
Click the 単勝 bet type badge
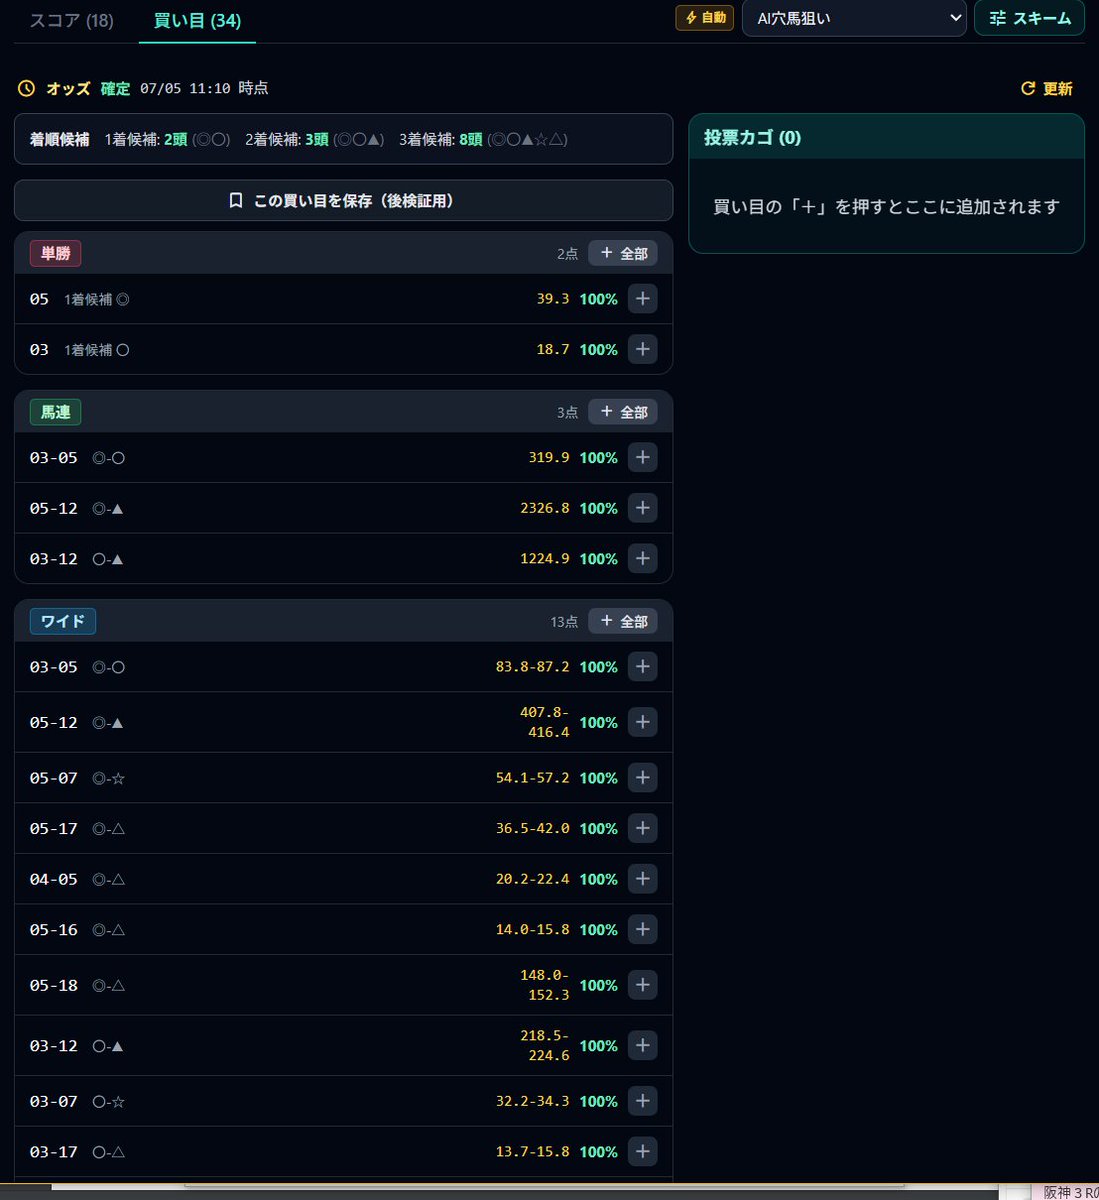click(55, 253)
